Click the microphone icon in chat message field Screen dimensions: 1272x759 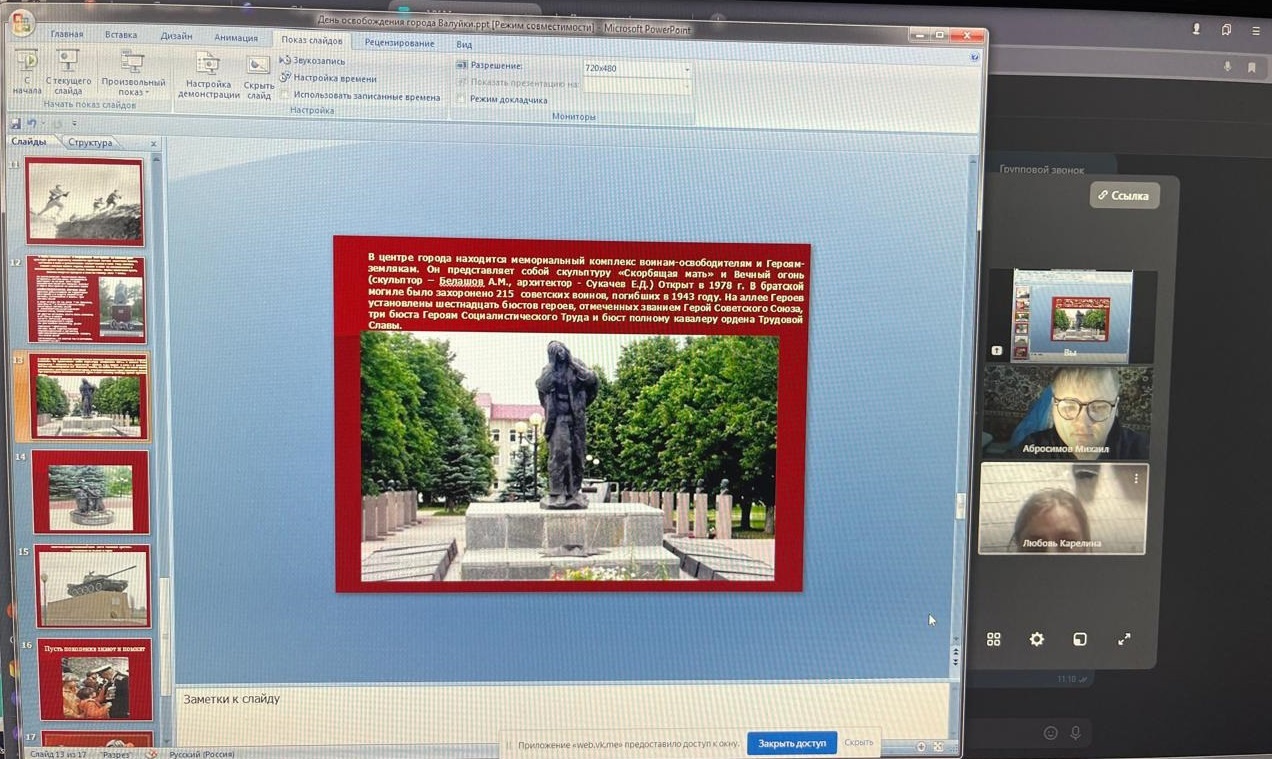[x=1075, y=733]
